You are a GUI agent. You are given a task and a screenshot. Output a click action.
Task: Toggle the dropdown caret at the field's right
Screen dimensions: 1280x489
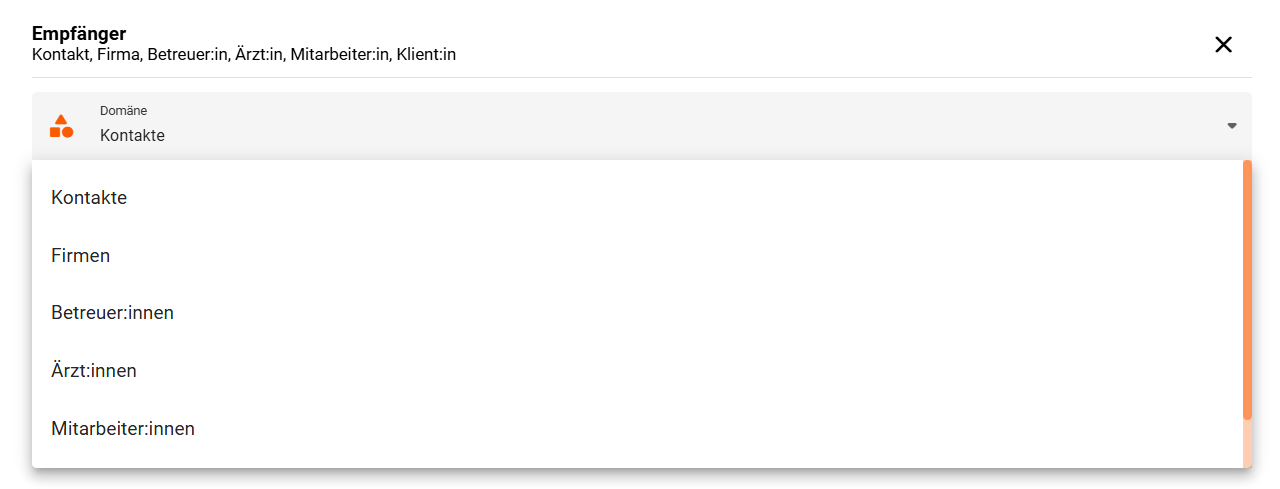[x=1232, y=126]
